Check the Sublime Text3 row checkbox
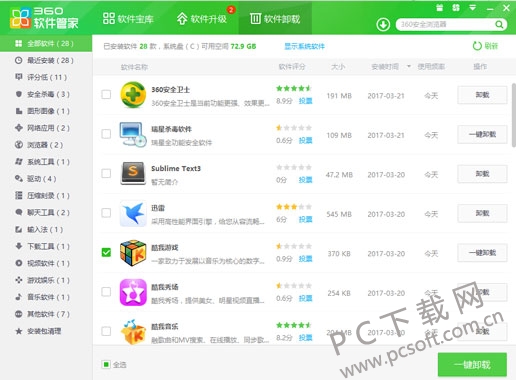Image resolution: width=516 pixels, height=380 pixels. point(106,173)
